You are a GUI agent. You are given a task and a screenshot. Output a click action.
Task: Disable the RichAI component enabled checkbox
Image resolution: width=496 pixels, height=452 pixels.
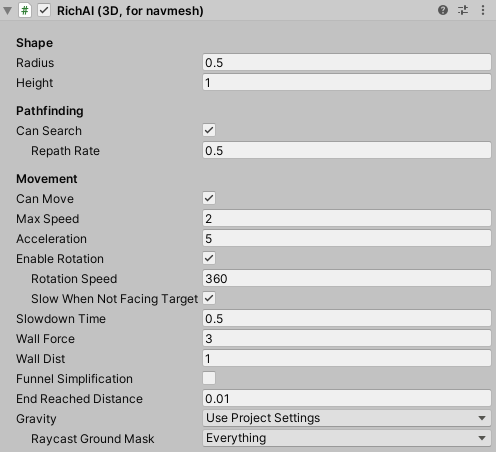[44, 10]
